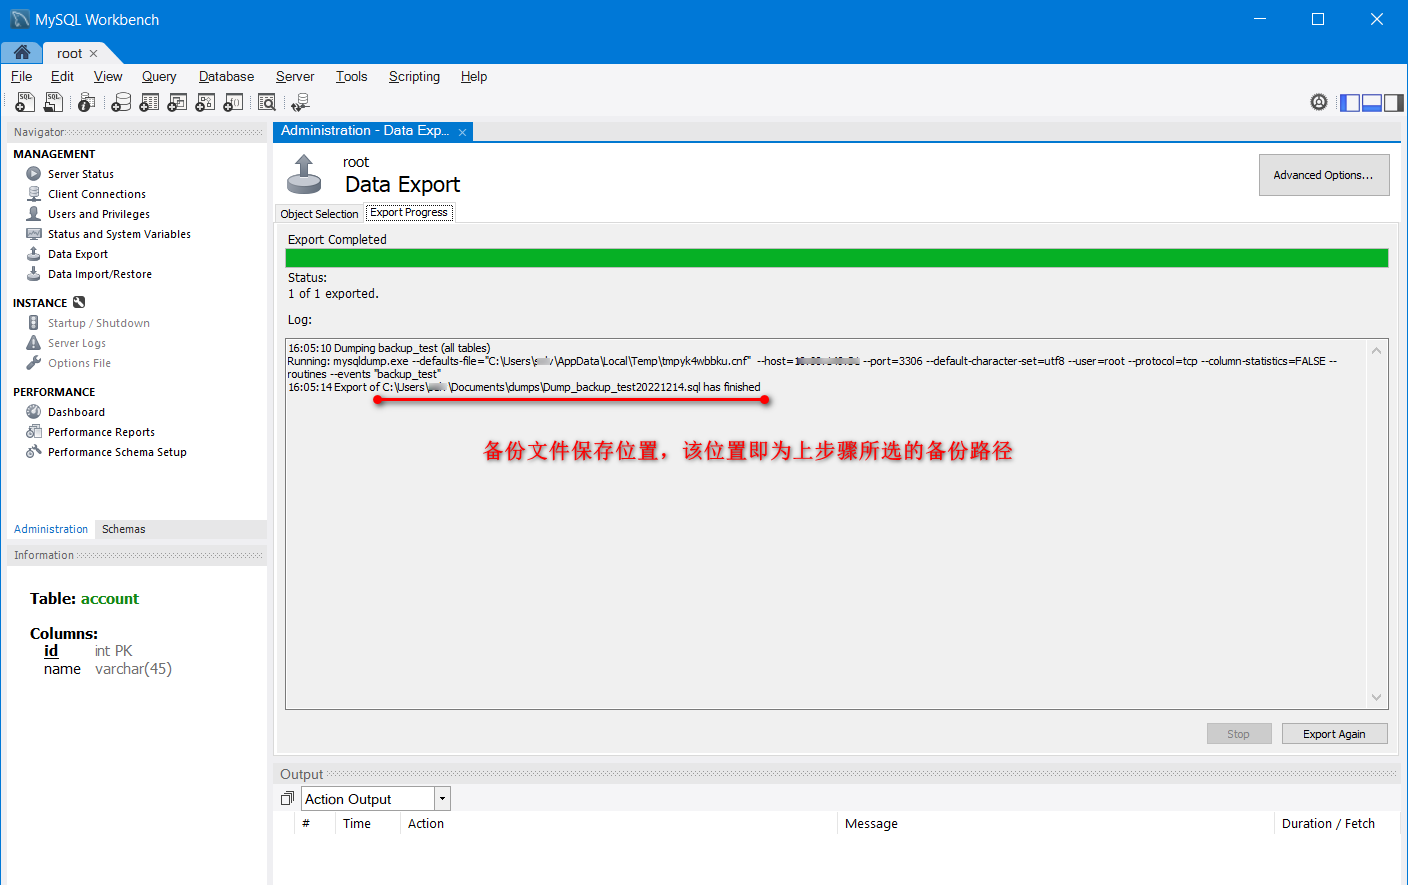Open the Edit menu
The width and height of the screenshot is (1408, 885).
(62, 76)
